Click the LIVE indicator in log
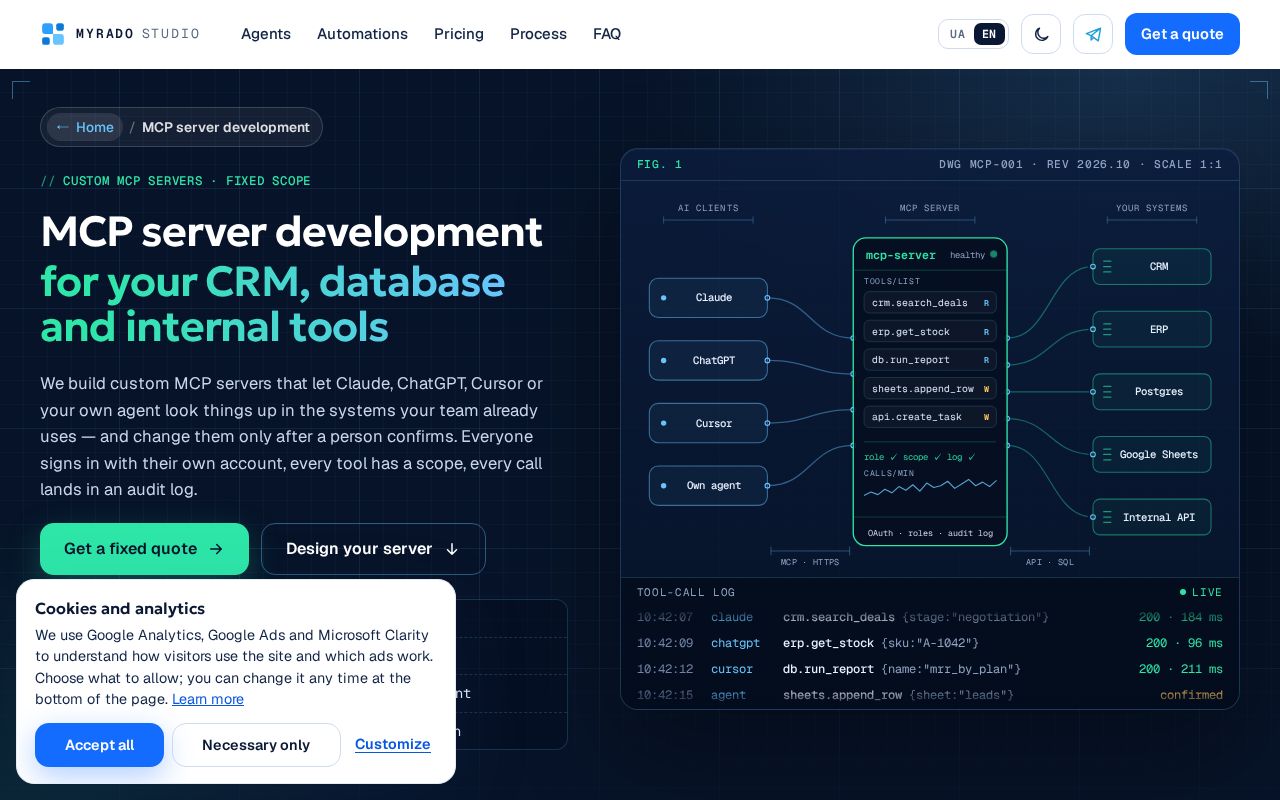This screenshot has width=1280, height=800. (1201, 592)
